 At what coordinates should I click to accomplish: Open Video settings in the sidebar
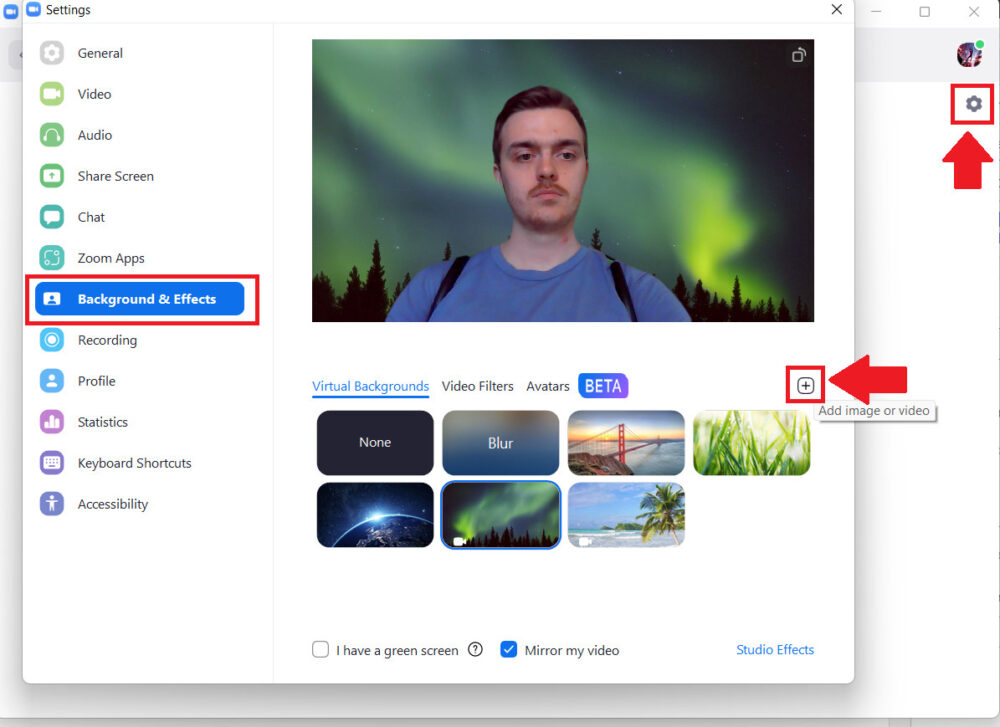pos(100,94)
